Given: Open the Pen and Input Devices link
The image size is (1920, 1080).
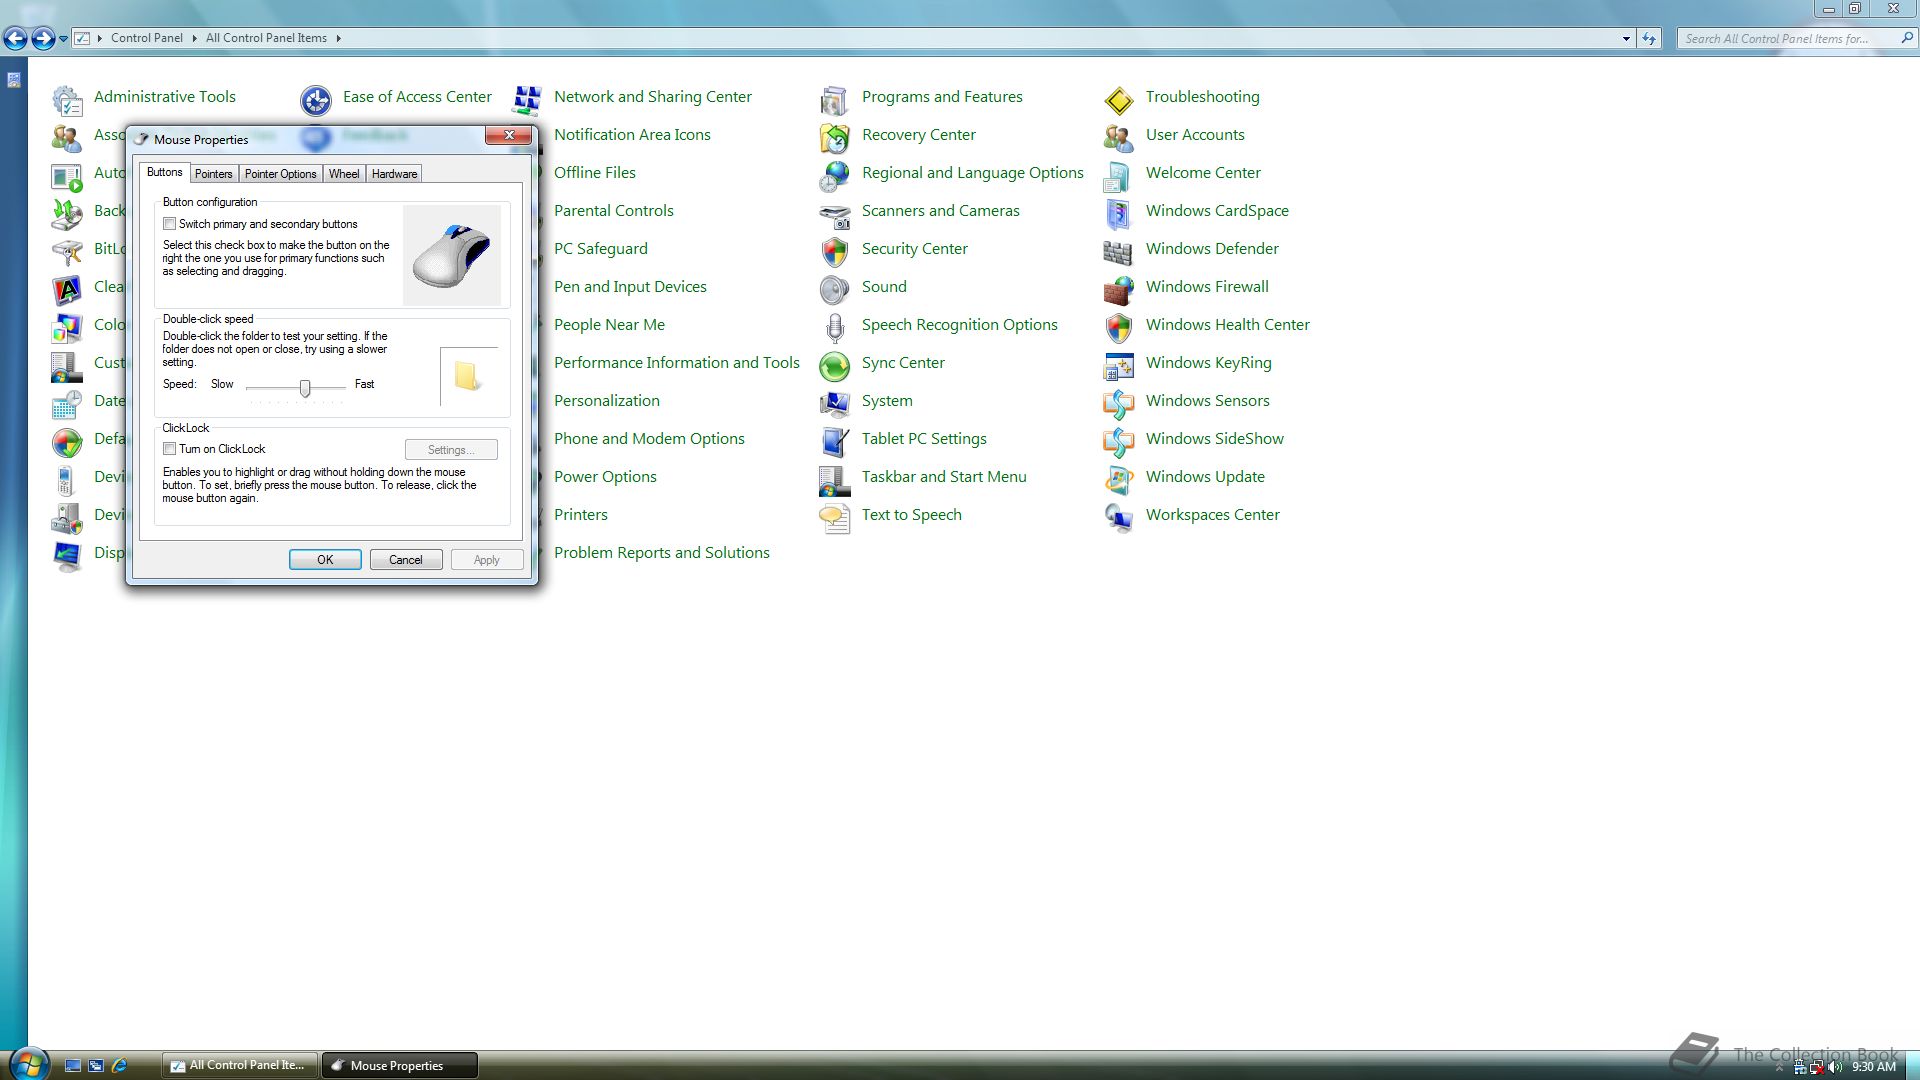Looking at the screenshot, I should [630, 287].
